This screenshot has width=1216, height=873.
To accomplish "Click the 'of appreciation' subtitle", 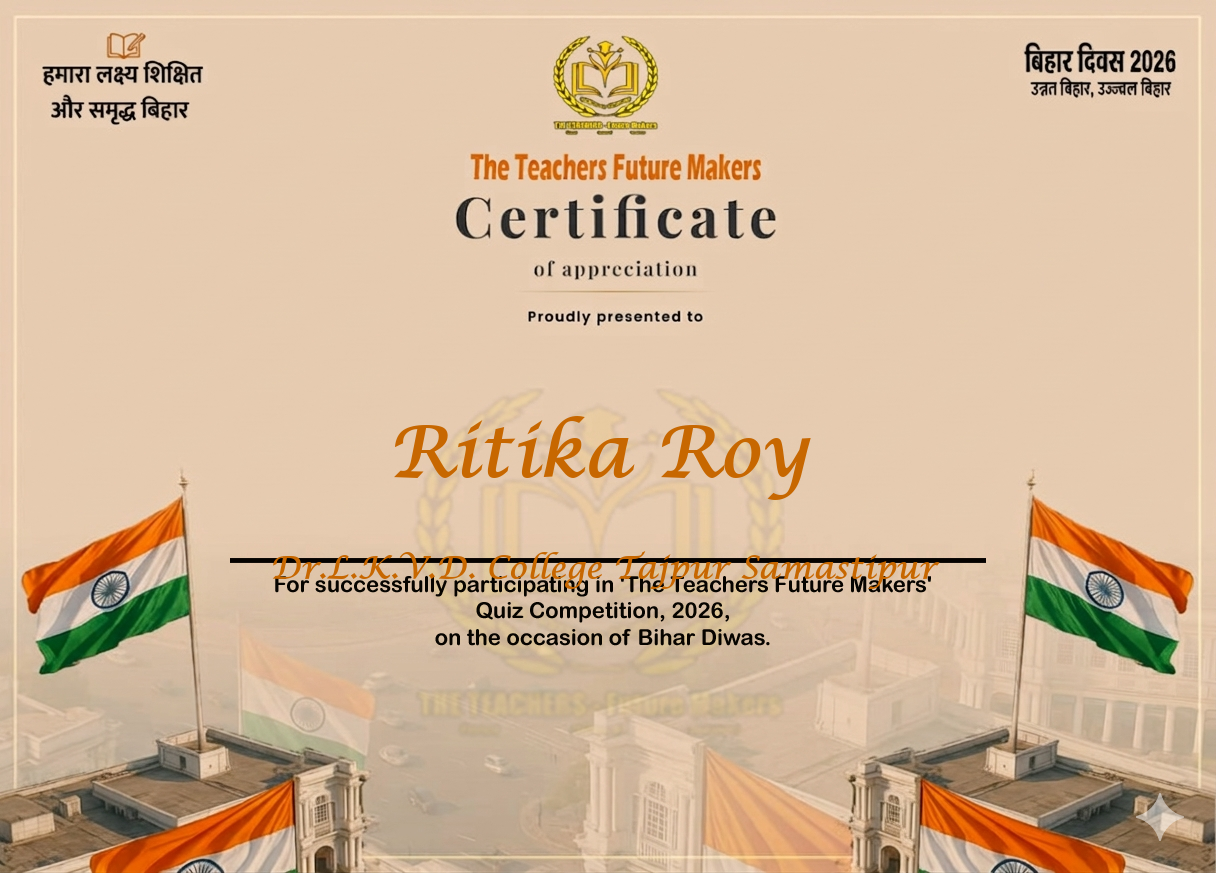I will (615, 269).
